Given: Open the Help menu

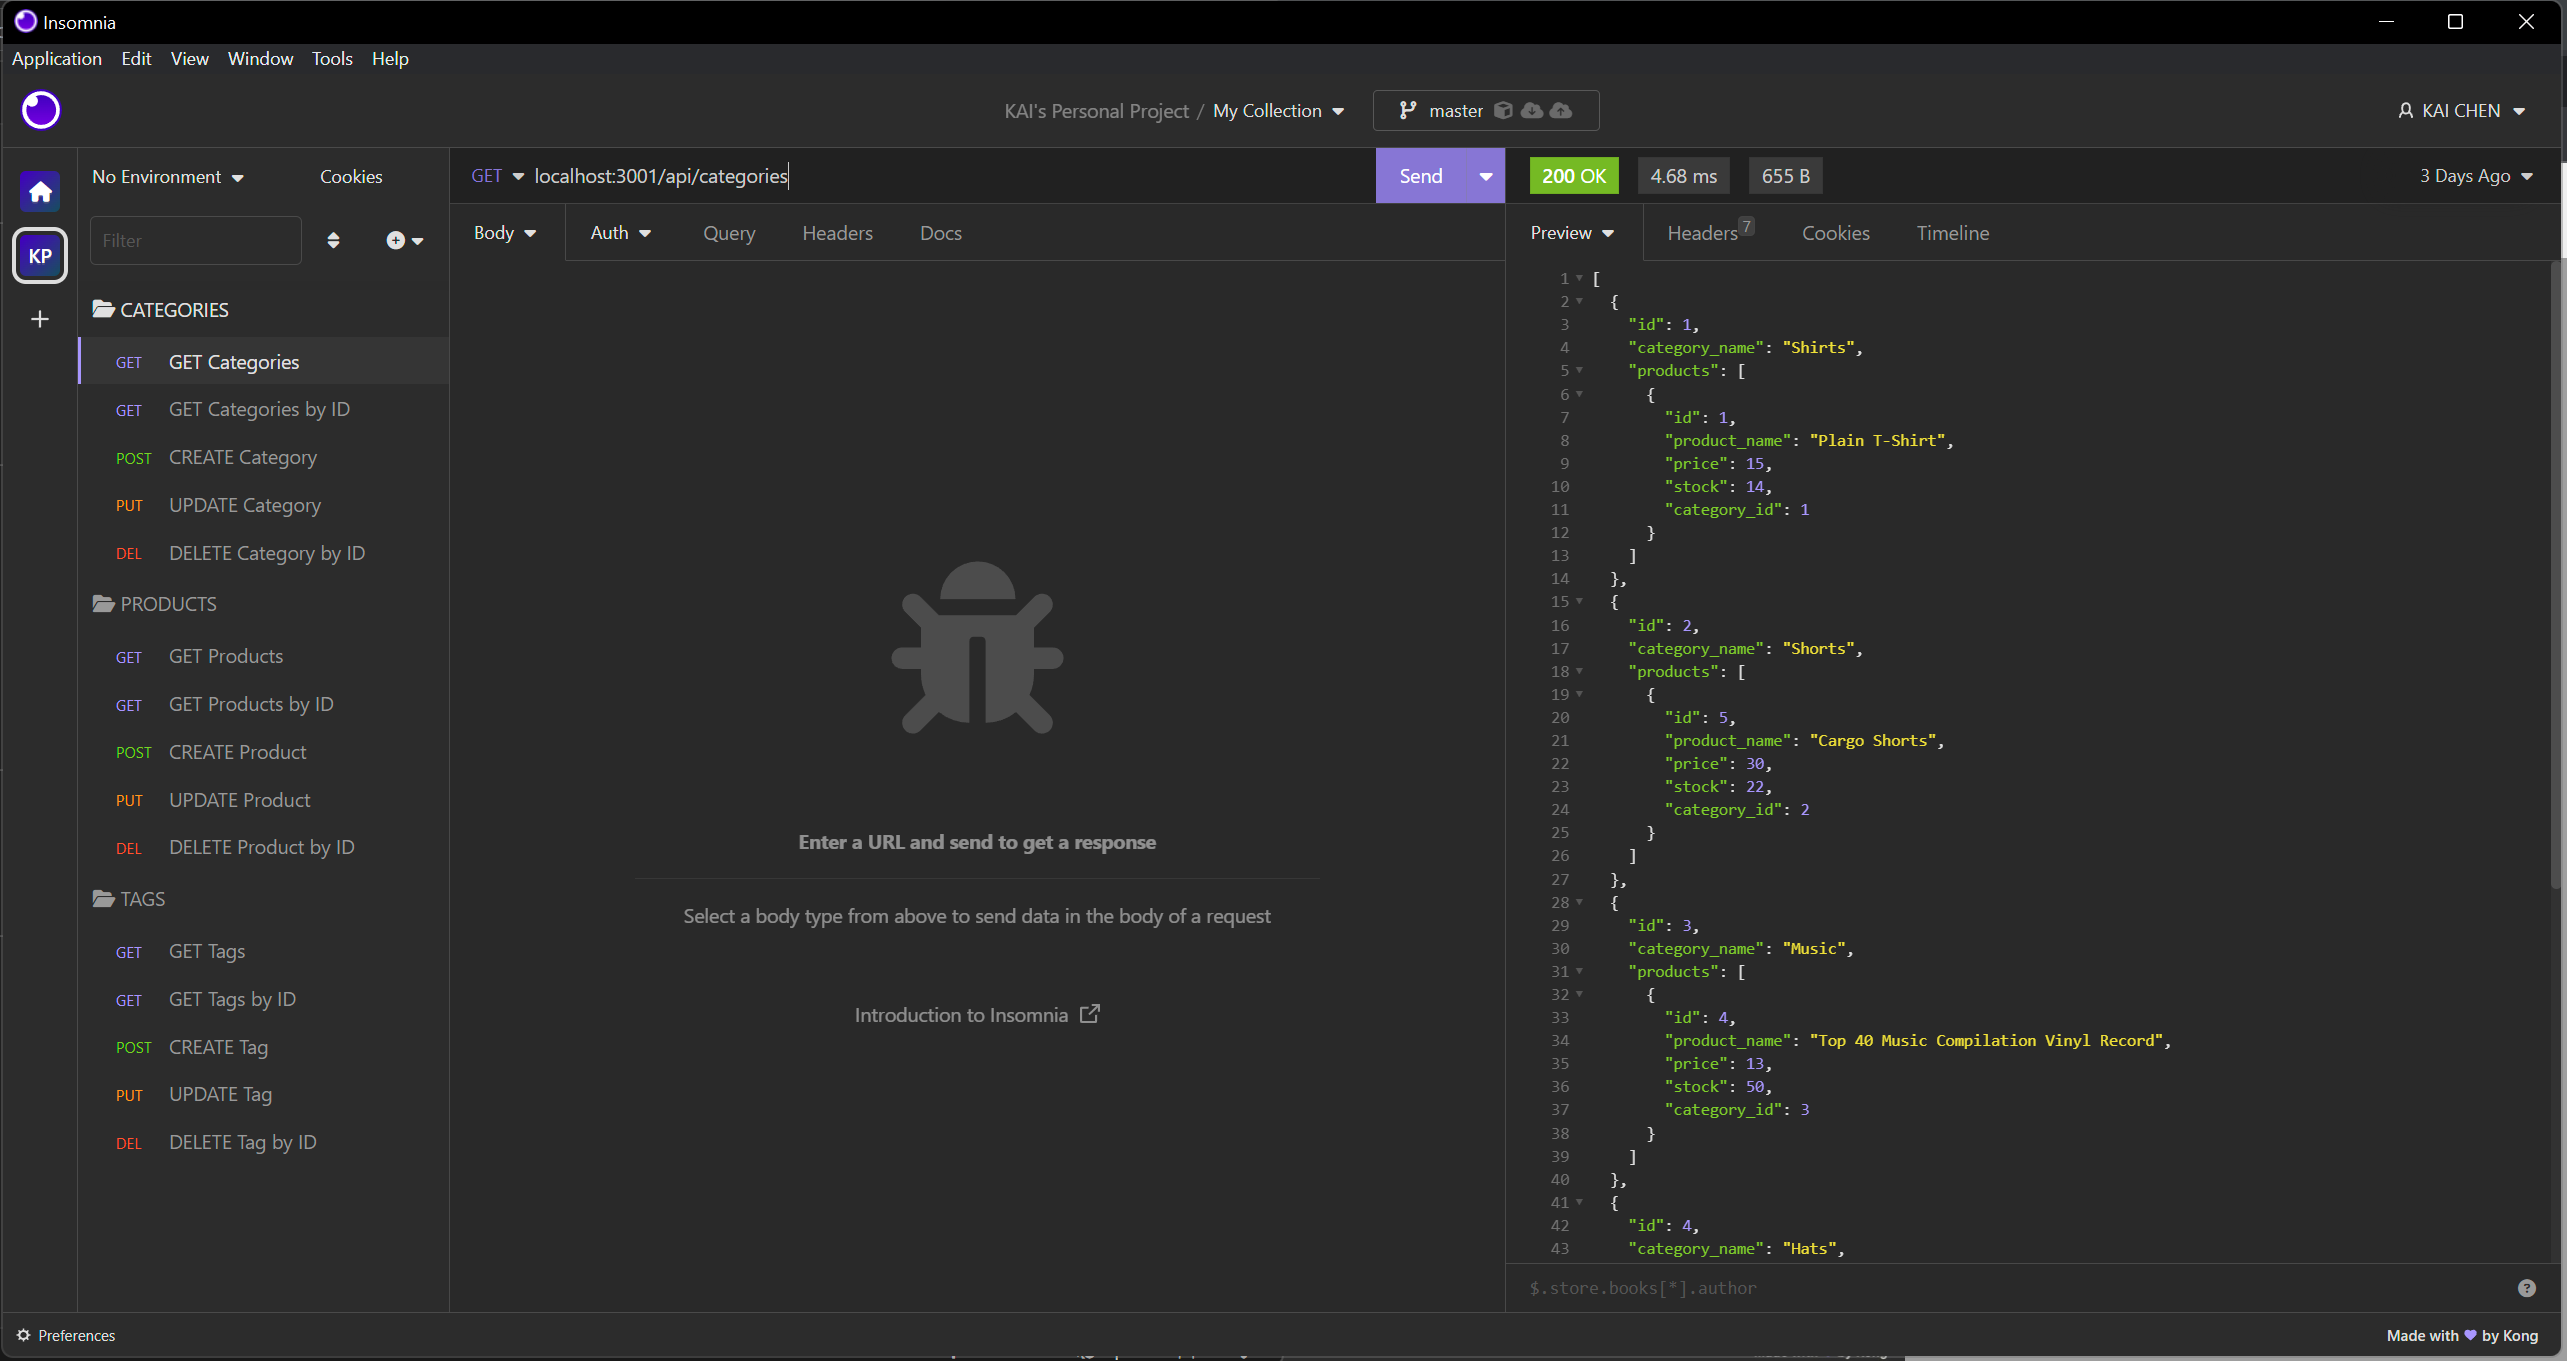Looking at the screenshot, I should click(390, 58).
